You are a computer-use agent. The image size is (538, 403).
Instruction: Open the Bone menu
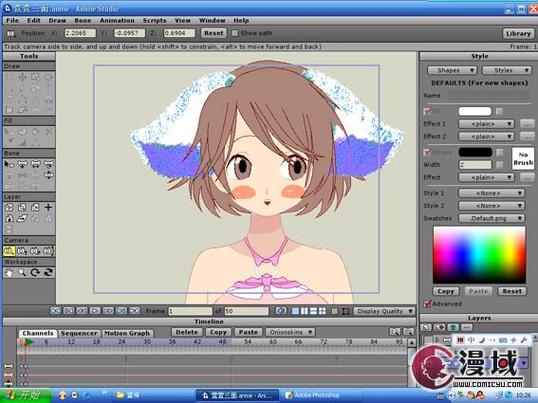tap(83, 21)
